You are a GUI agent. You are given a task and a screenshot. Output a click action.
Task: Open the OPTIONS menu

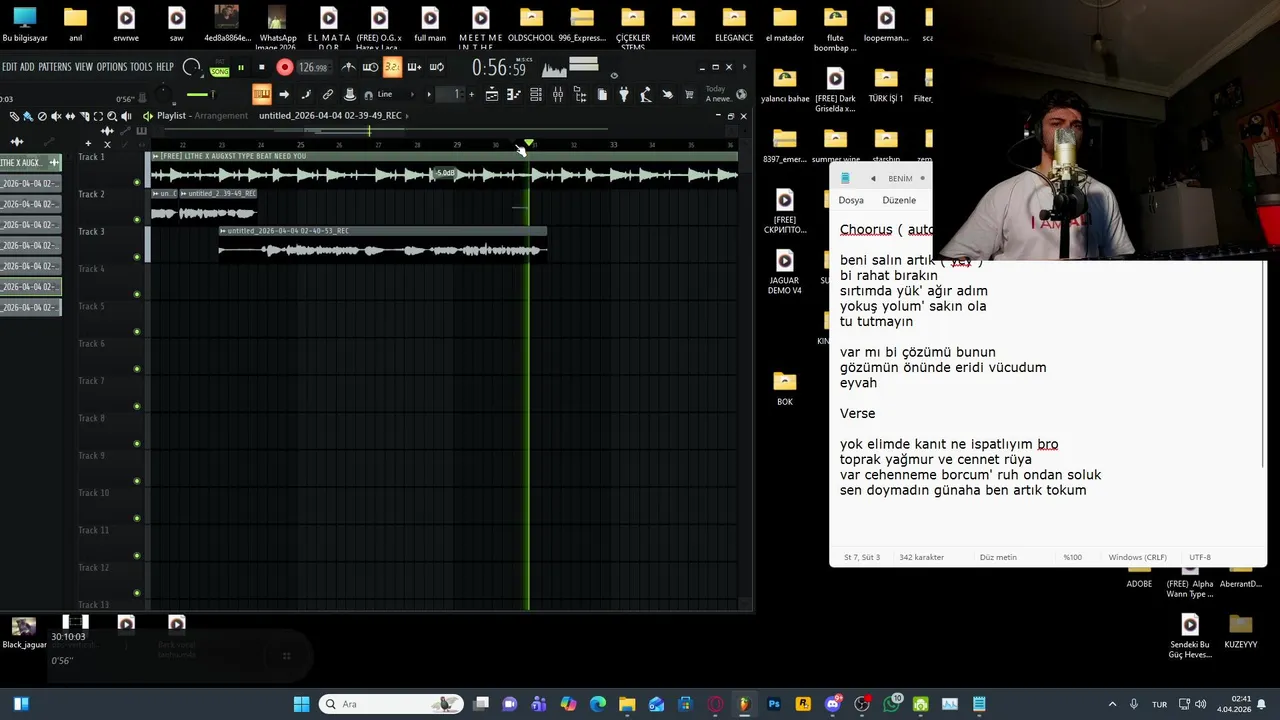[112, 67]
